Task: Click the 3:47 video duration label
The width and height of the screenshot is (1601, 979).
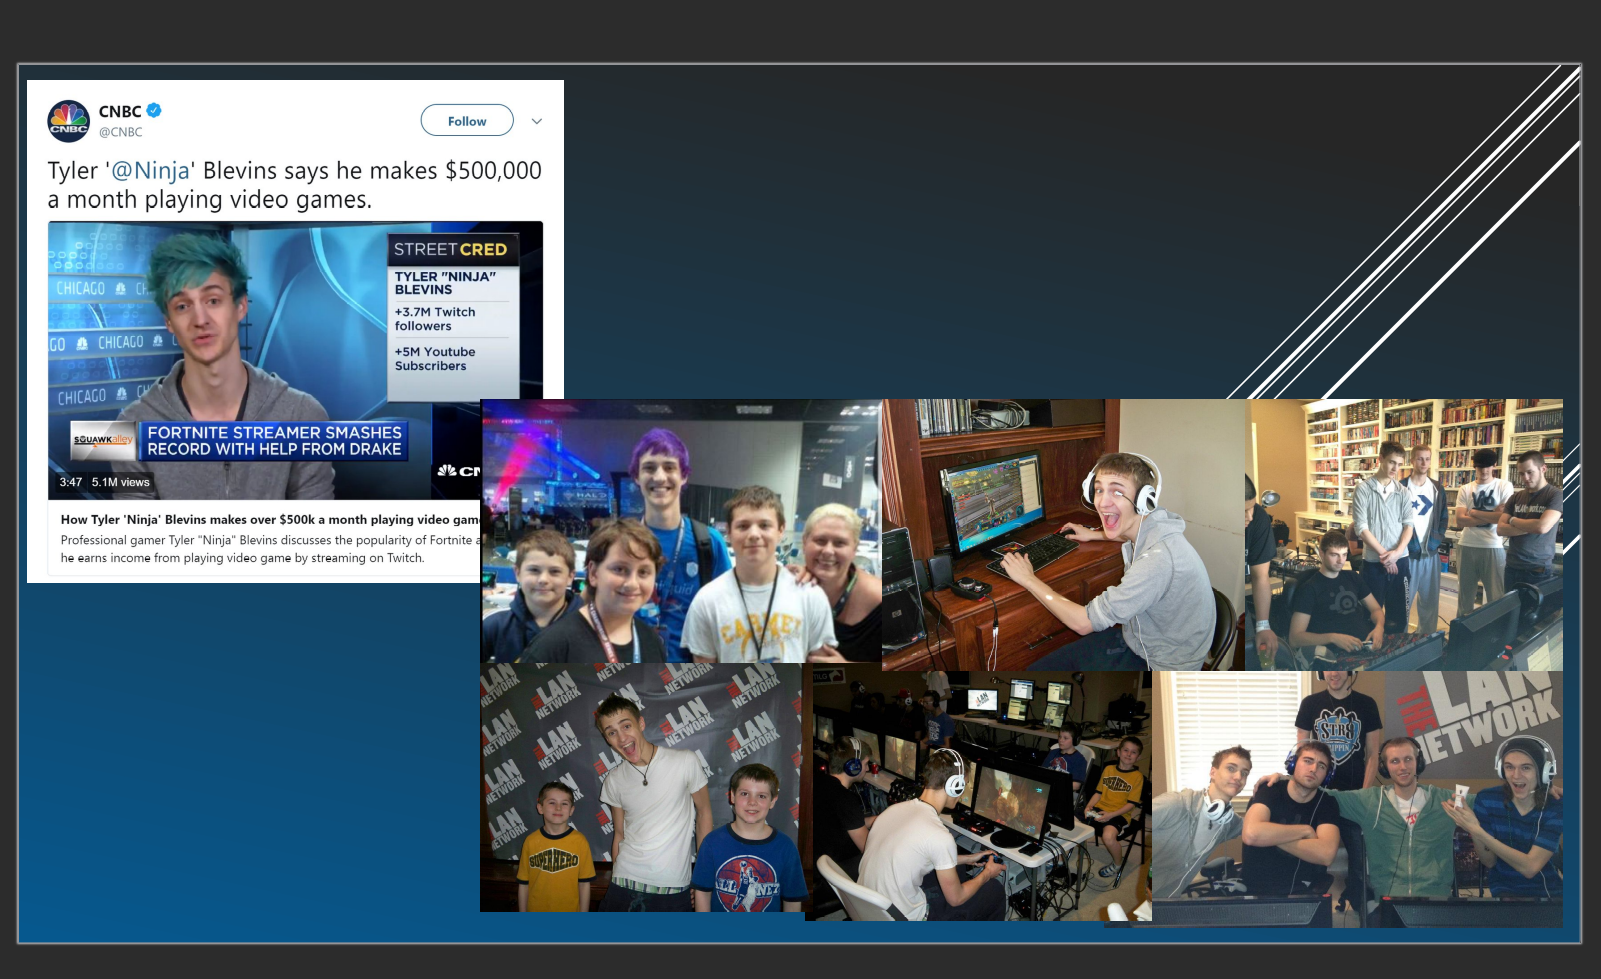Action: (71, 482)
